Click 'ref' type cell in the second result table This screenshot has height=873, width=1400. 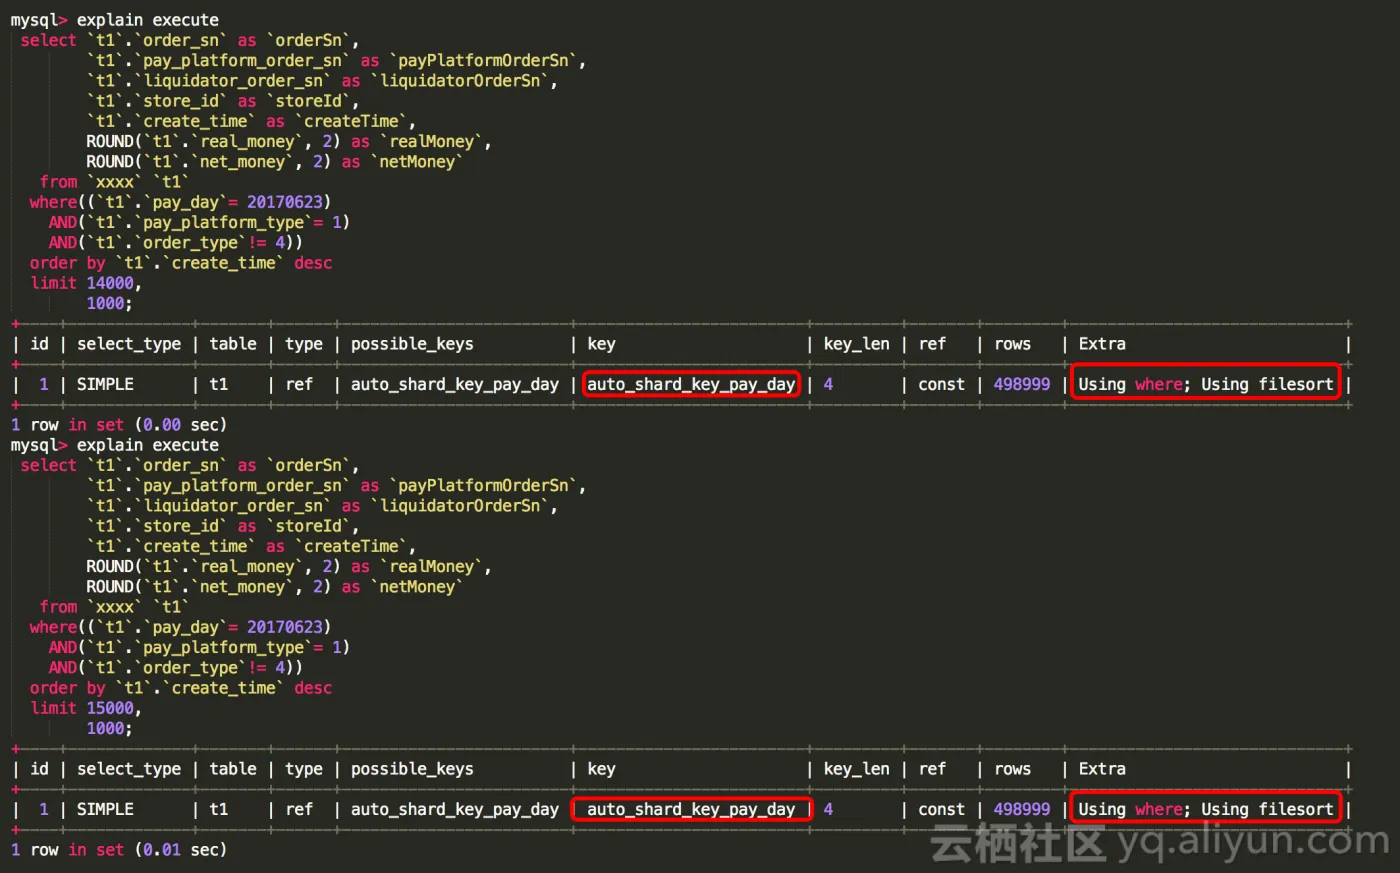299,809
